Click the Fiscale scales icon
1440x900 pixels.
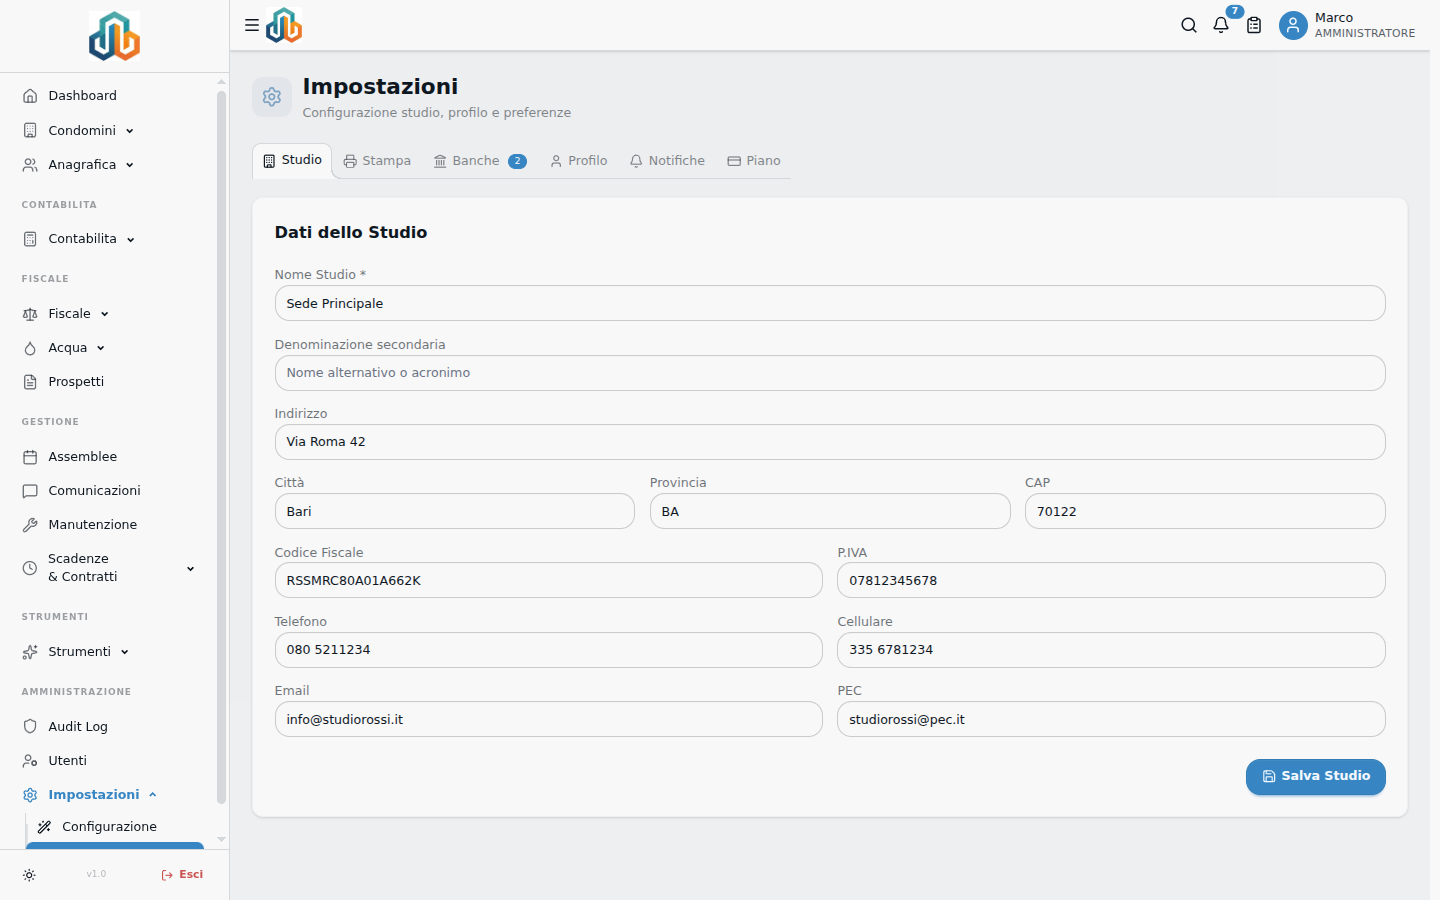tap(30, 314)
